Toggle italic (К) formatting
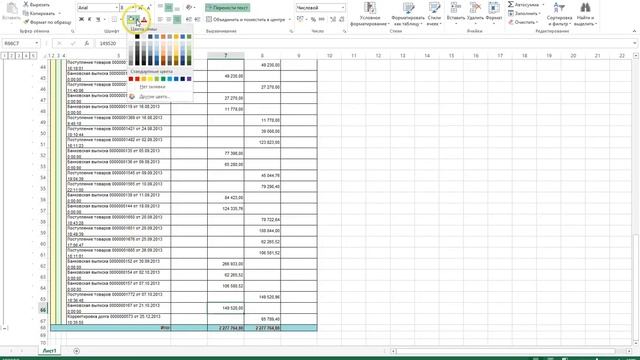 point(89,19)
